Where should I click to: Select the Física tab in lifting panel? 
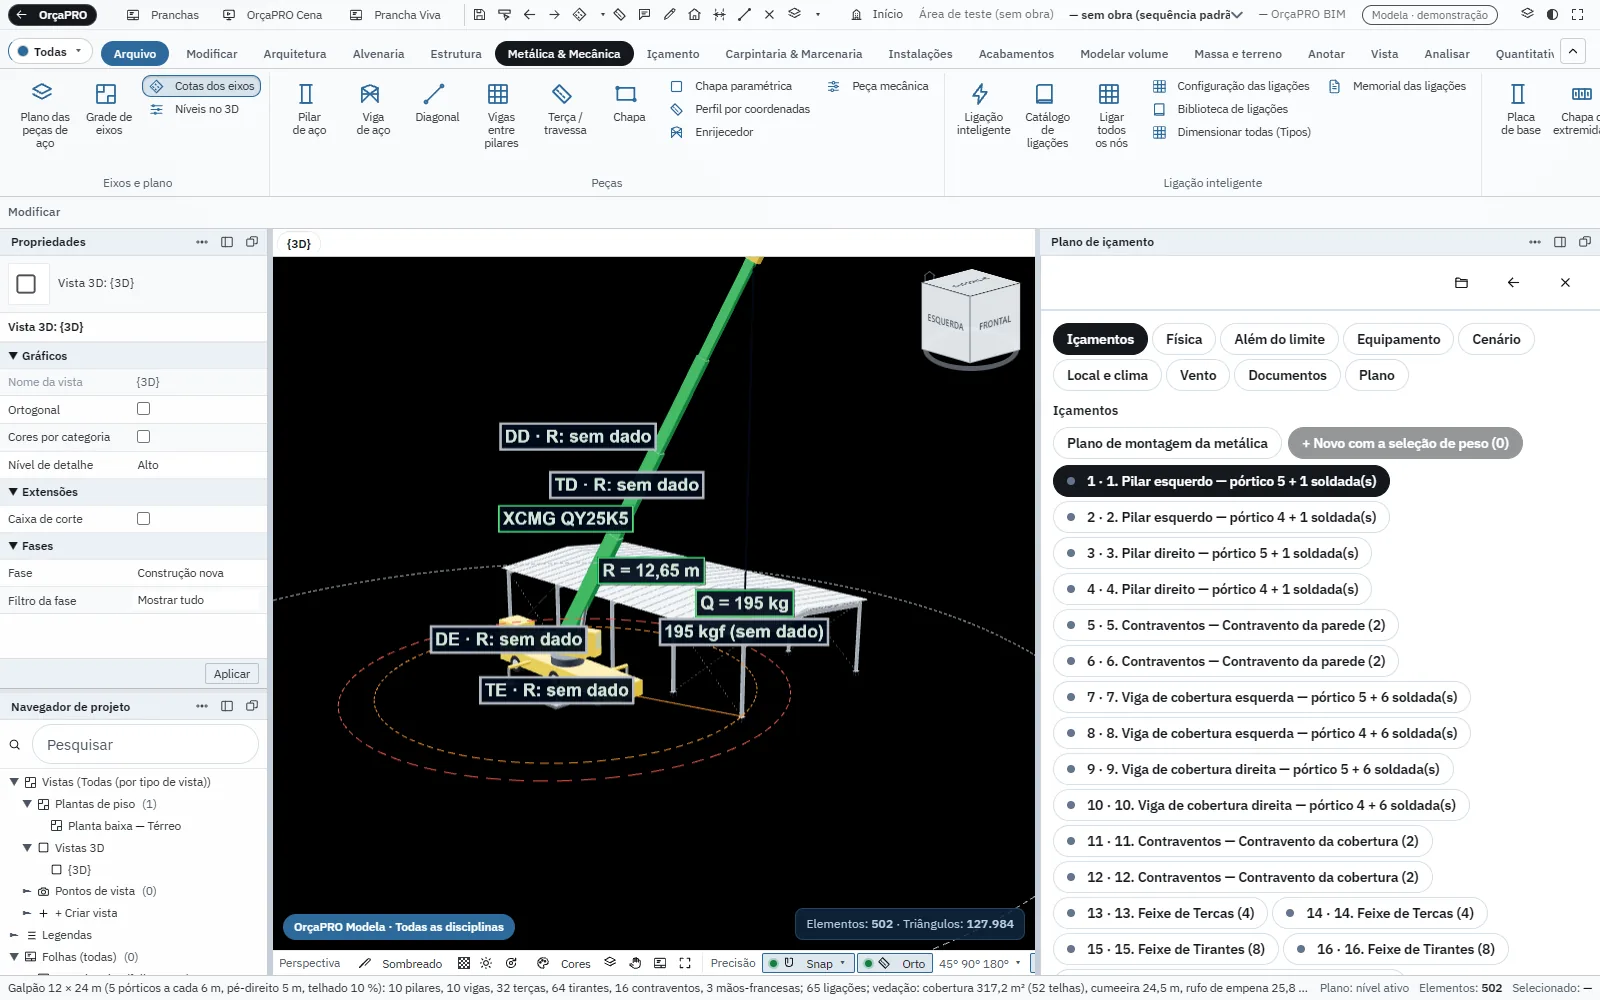click(x=1184, y=339)
